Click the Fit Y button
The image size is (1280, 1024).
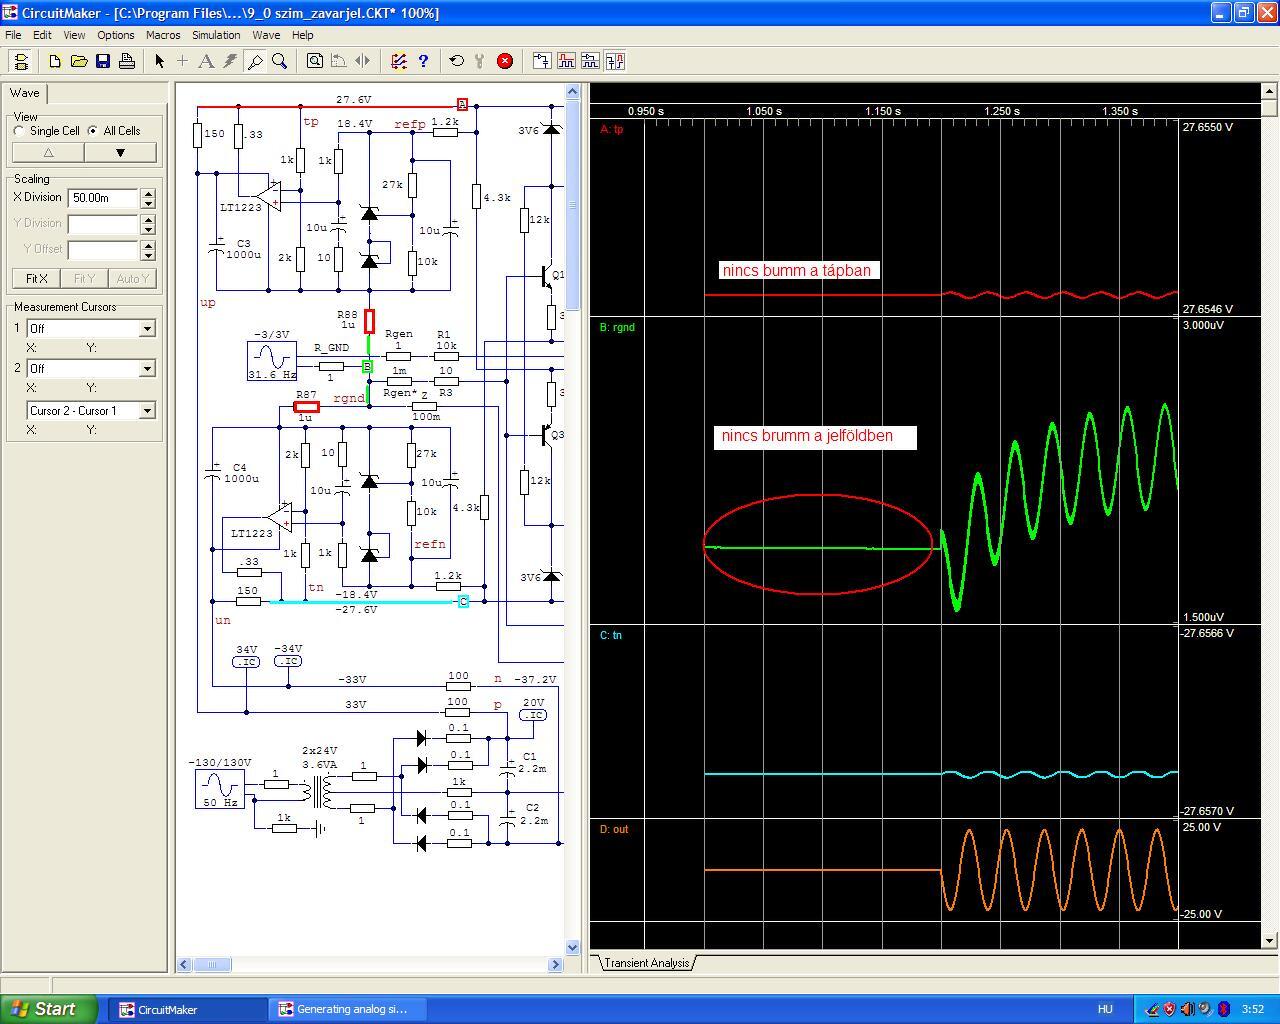[x=84, y=279]
